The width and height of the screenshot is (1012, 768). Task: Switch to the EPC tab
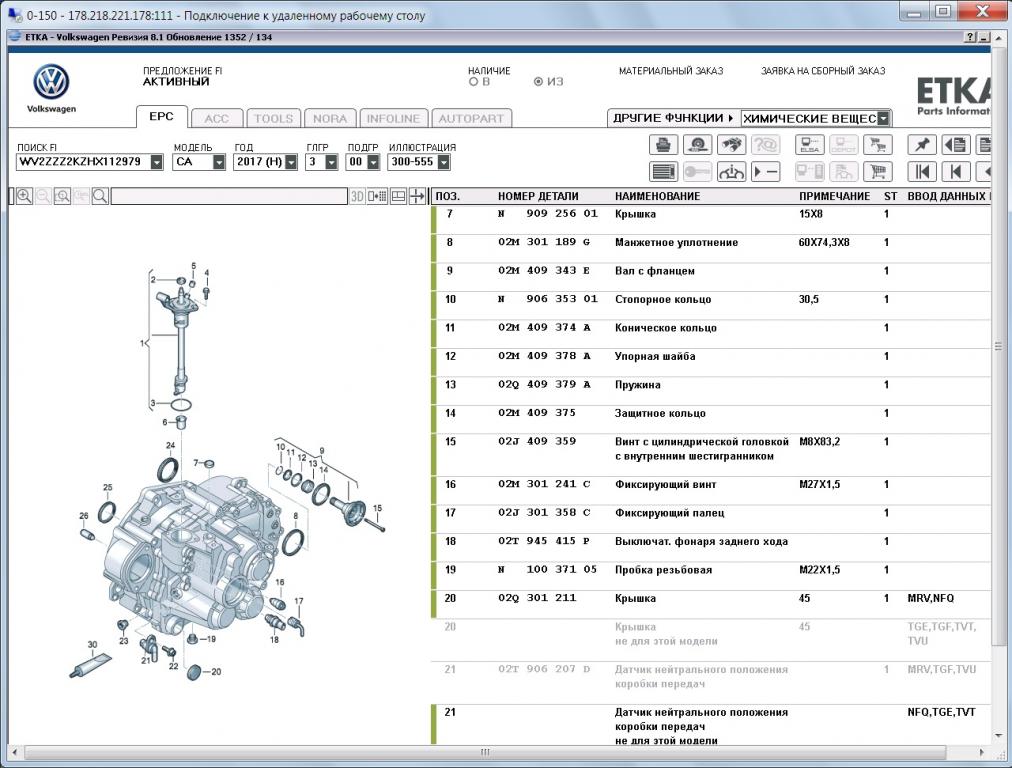coord(161,117)
